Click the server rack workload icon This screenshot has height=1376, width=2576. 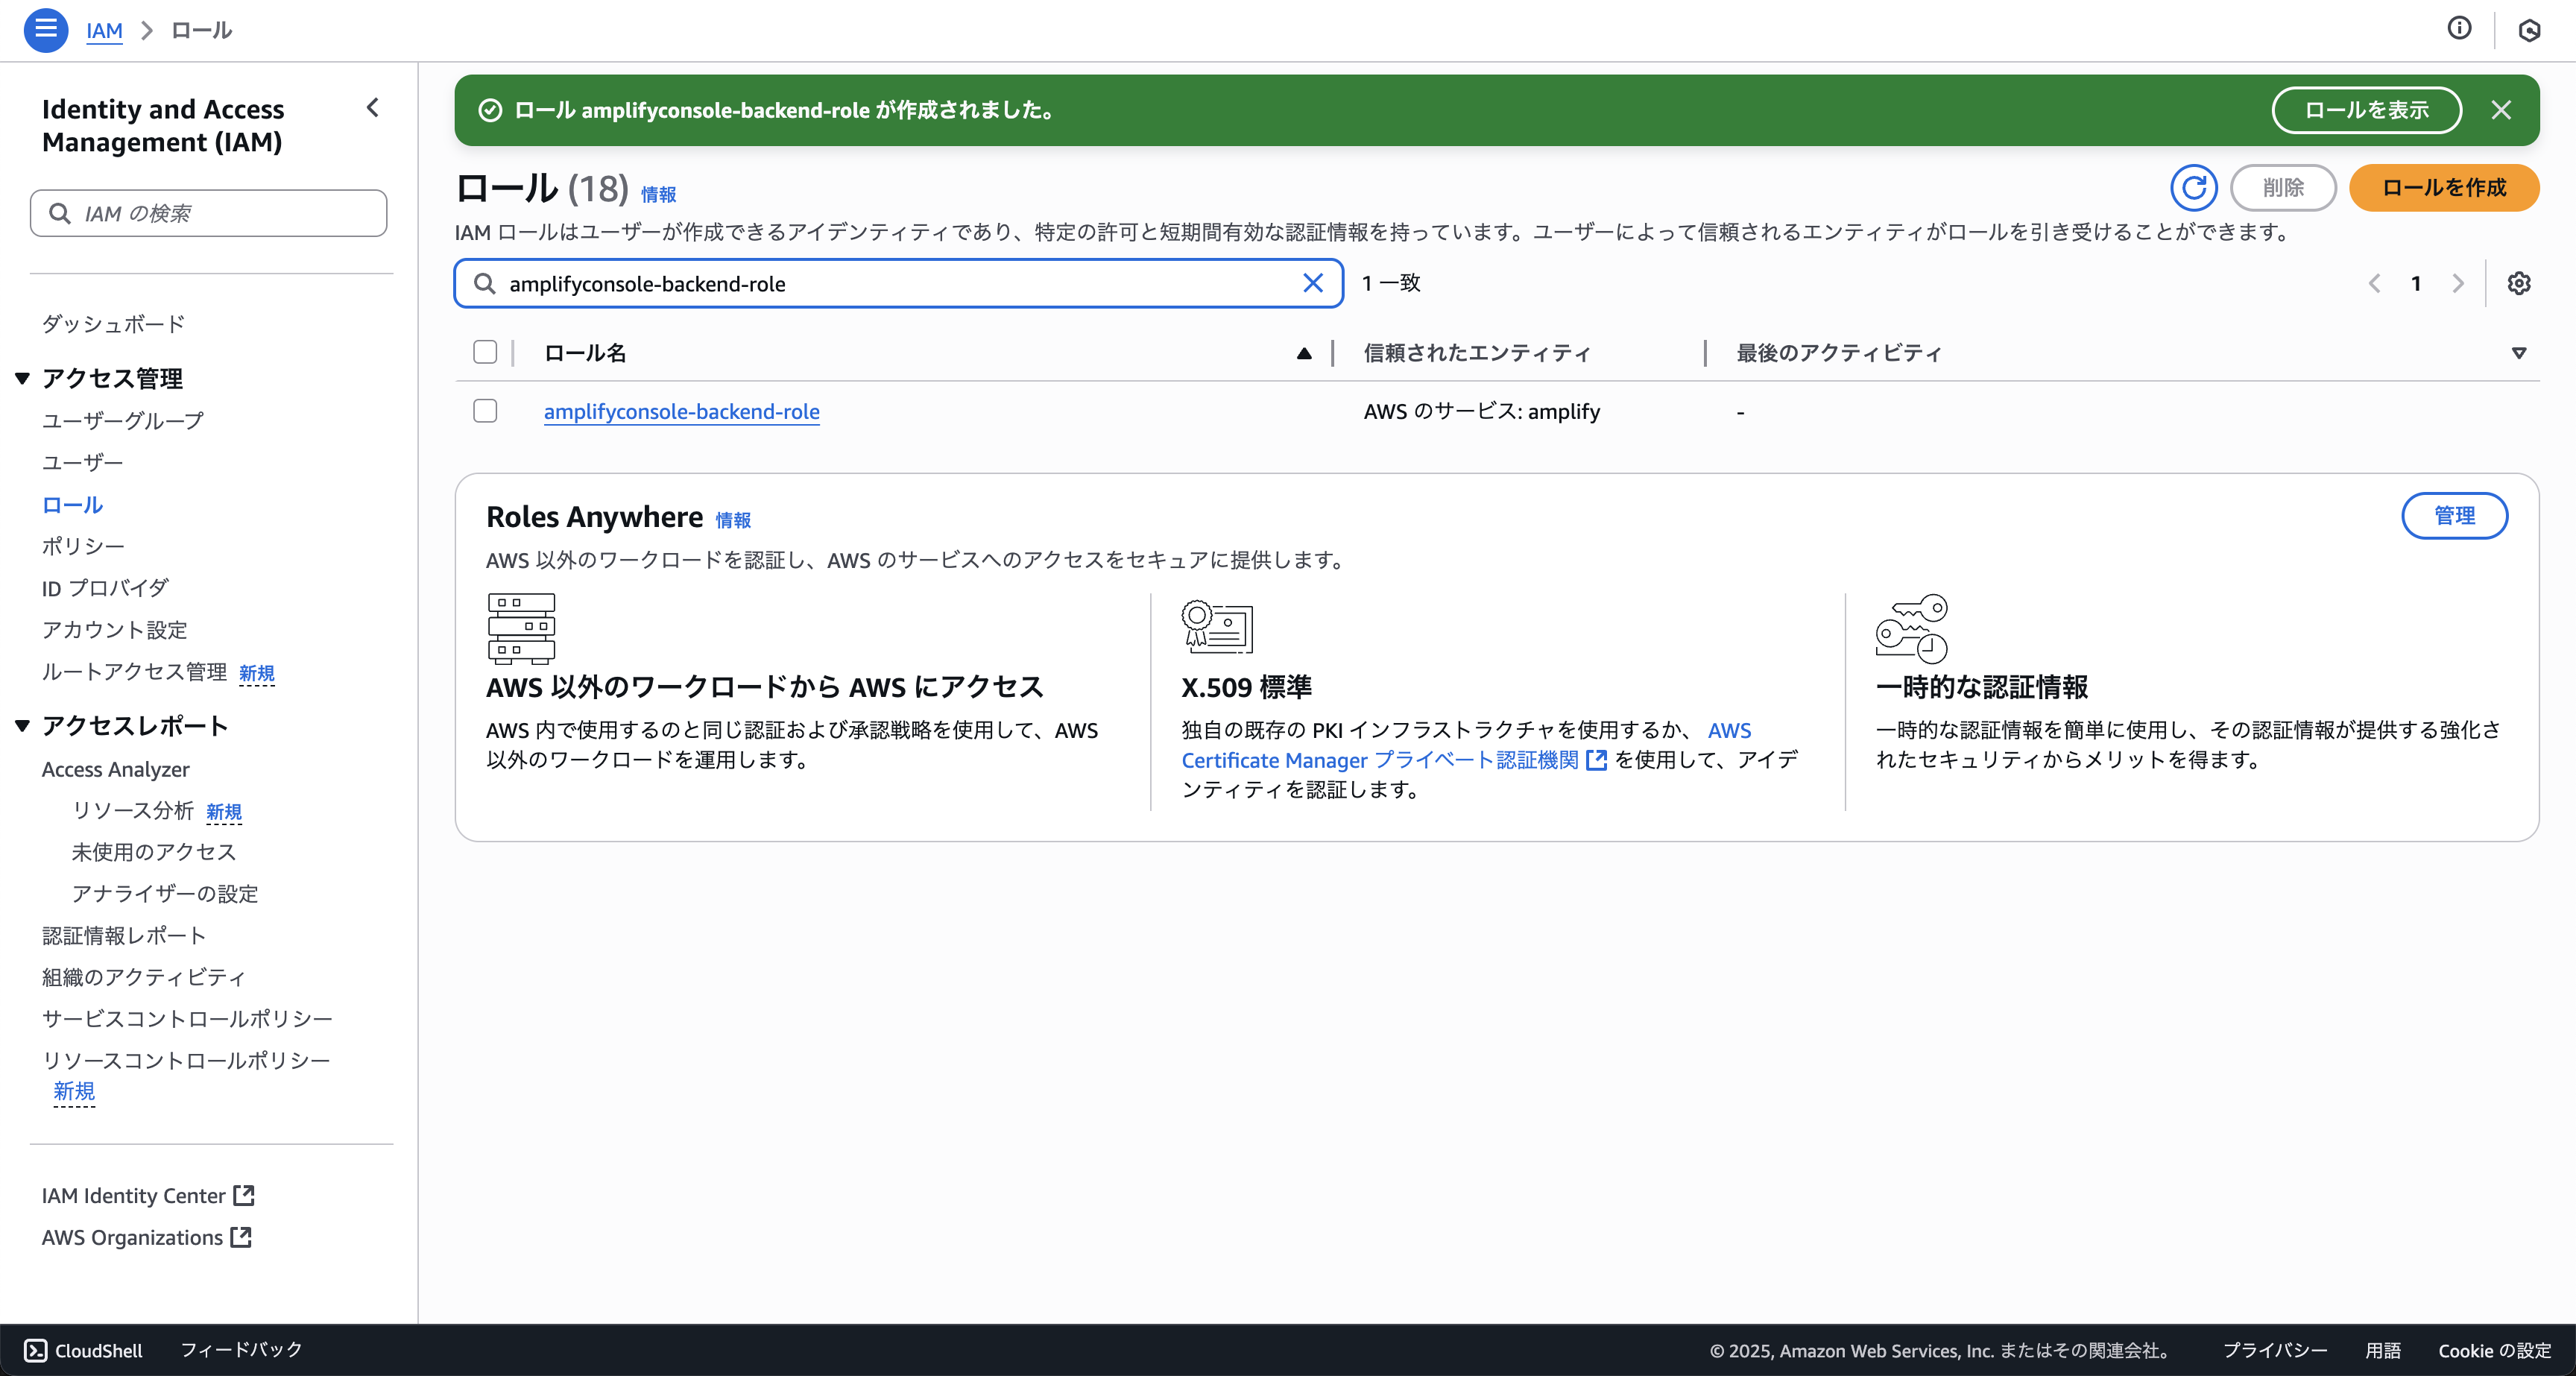pyautogui.click(x=521, y=628)
